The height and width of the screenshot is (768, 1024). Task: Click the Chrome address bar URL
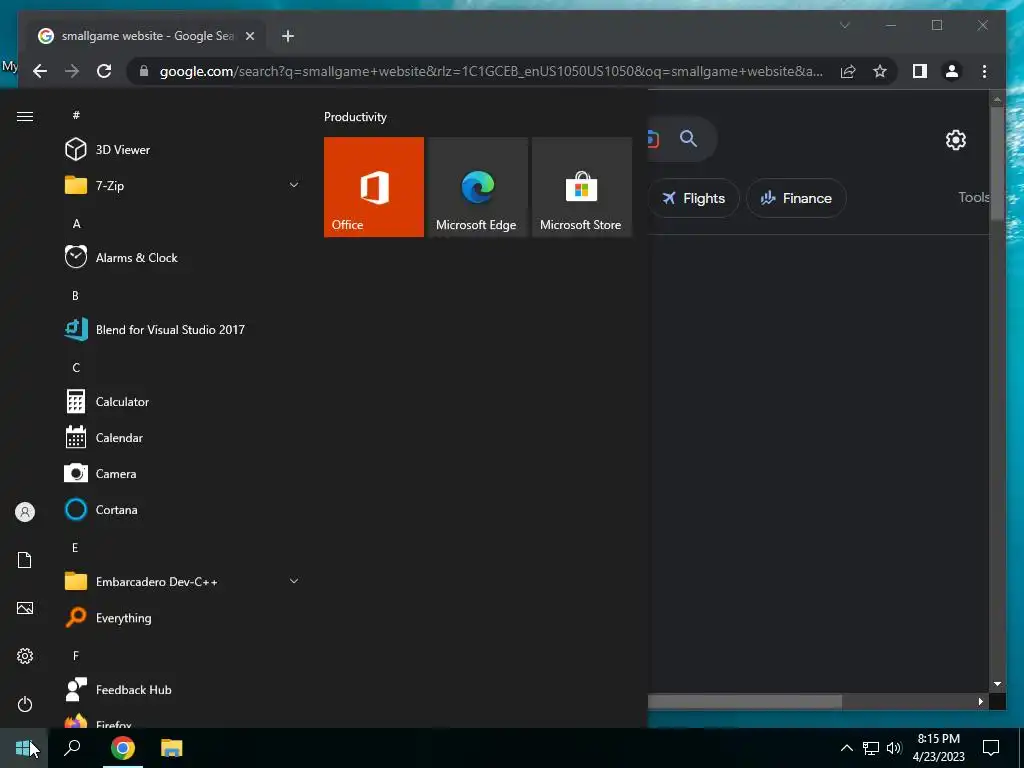[491, 71]
